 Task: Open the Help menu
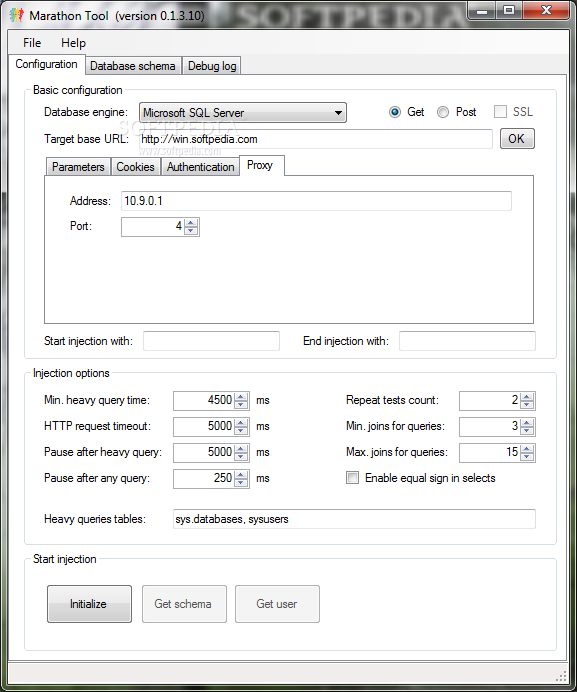tap(73, 43)
